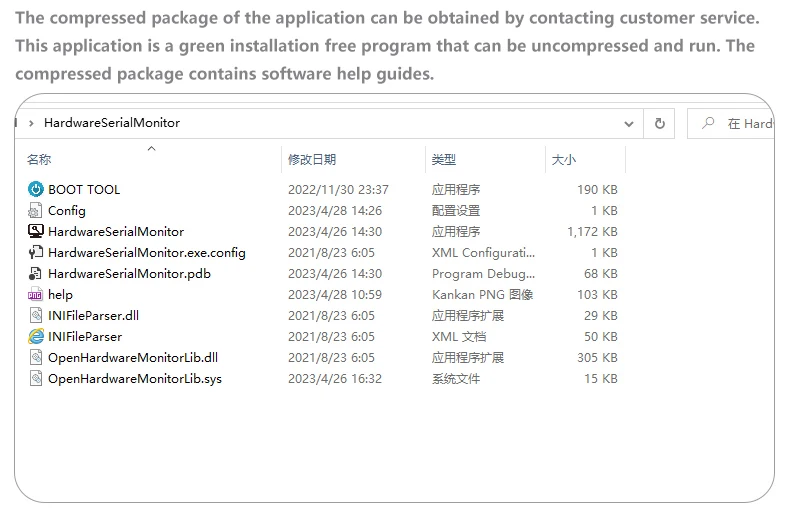
Task: Sort files by 类型 column header
Action: coord(444,160)
